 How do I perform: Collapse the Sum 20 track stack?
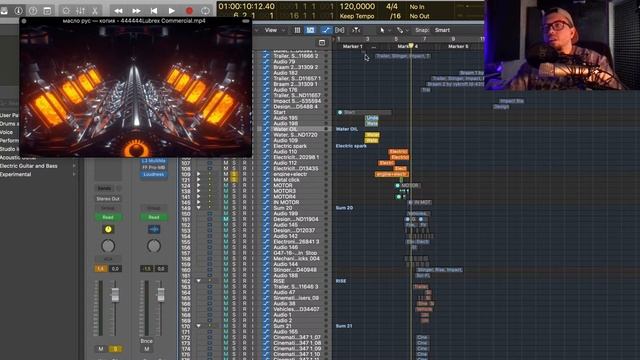[198, 208]
